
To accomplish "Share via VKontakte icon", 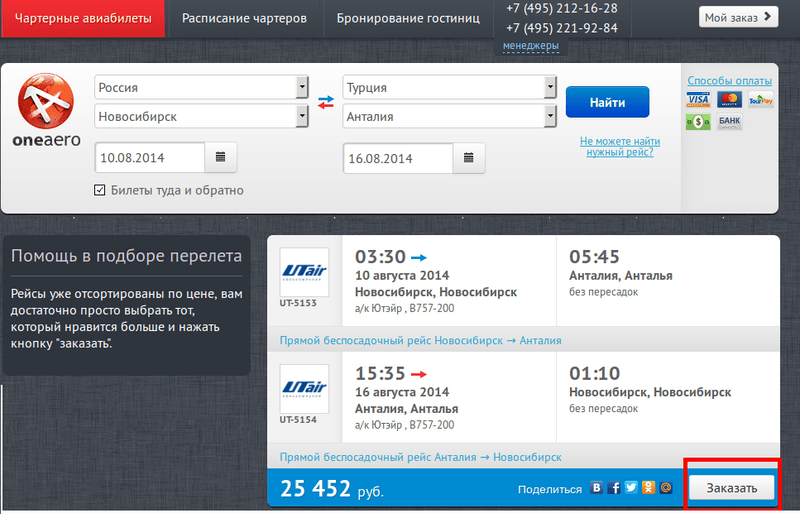I will 597,488.
